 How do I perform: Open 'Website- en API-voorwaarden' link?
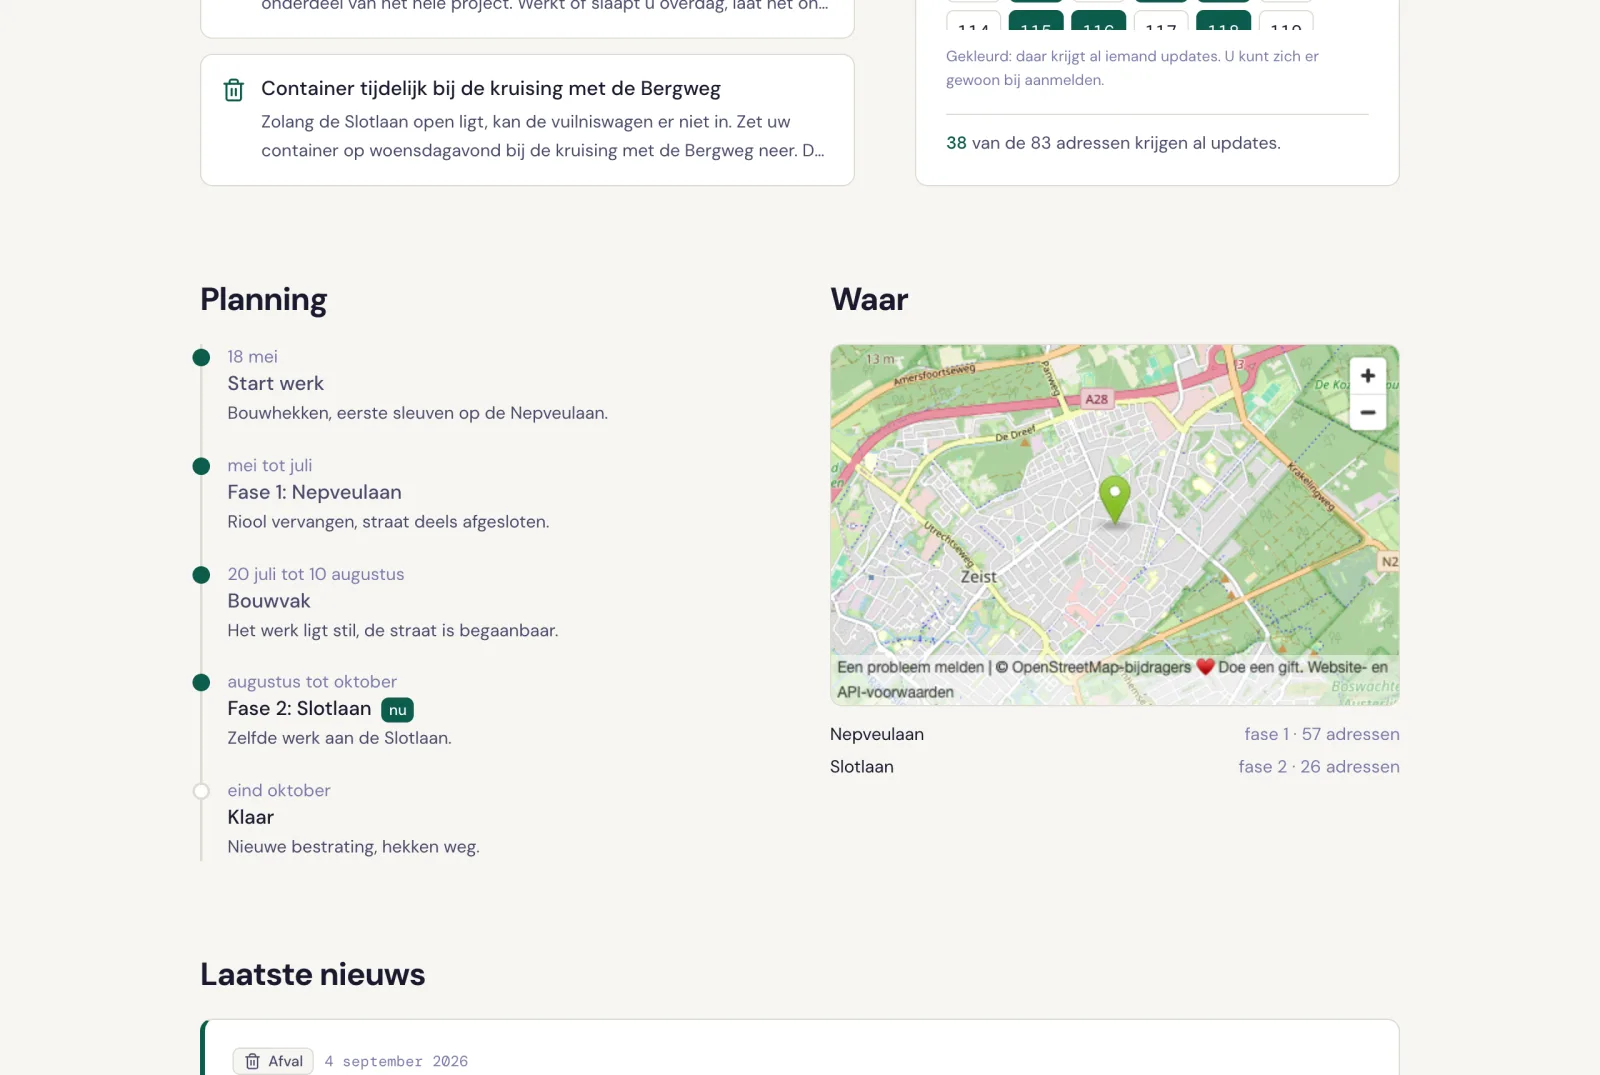pos(1112,679)
